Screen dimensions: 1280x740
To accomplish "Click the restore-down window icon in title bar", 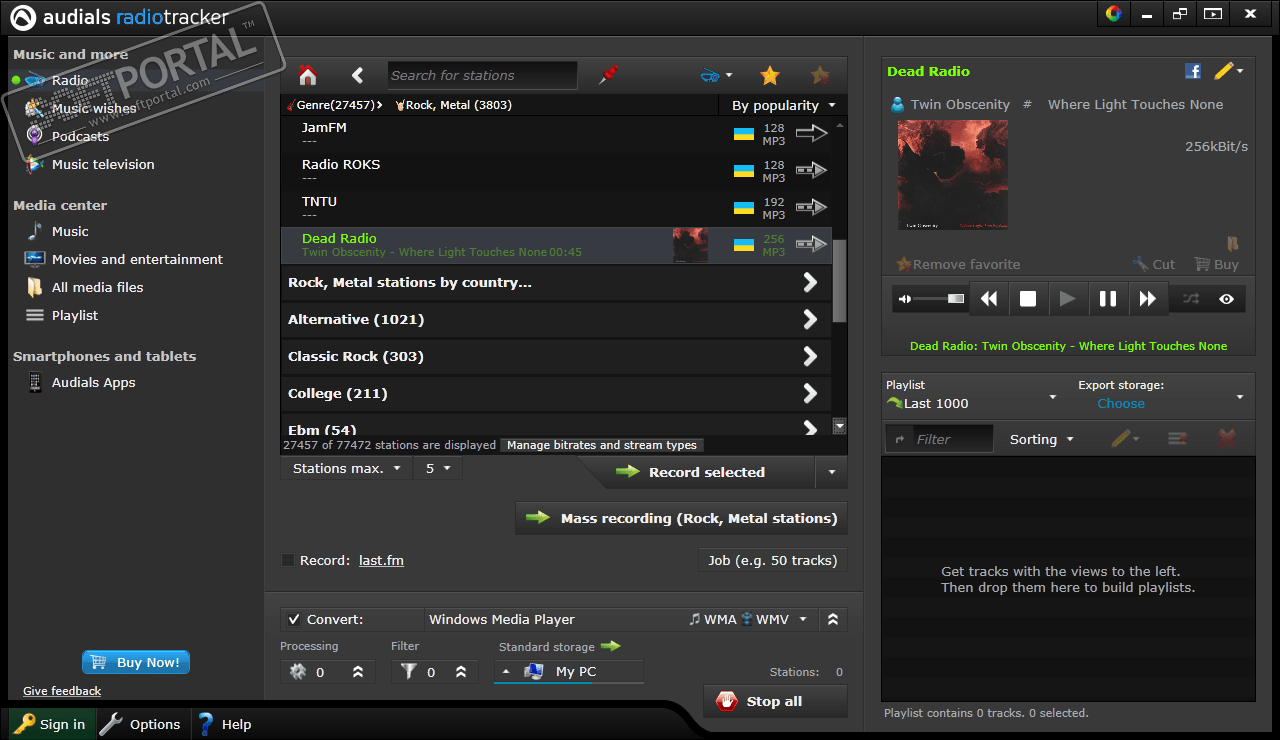I will 1180,14.
